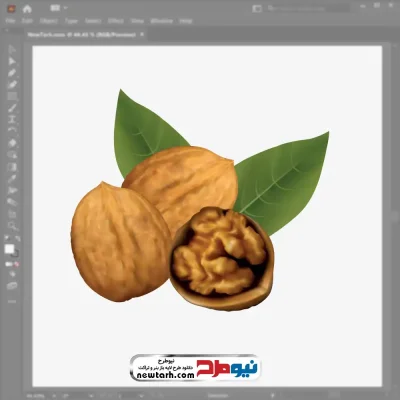400x400 pixels.
Task: Set color mode to None (red slash)
Action: (16, 264)
